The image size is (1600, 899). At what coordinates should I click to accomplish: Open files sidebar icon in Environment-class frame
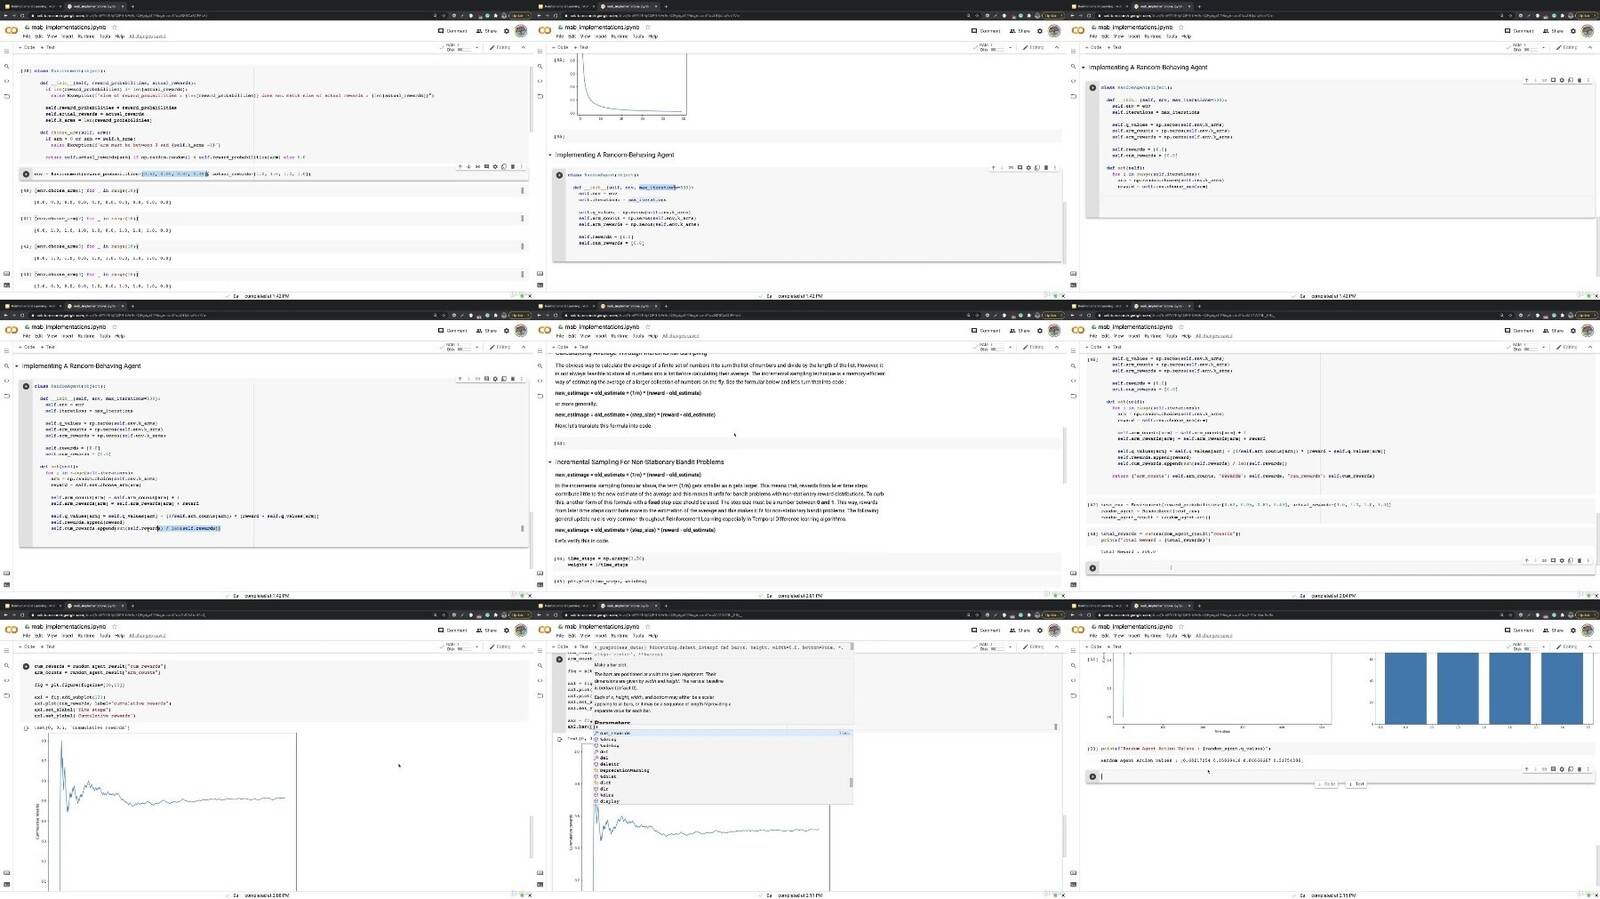(6, 96)
